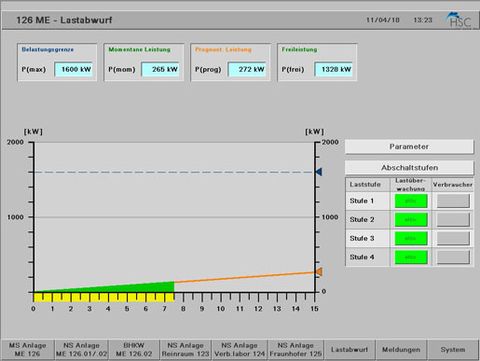Click the blue P(max) limit marker triangle
Image resolution: width=480 pixels, height=361 pixels.
click(319, 172)
